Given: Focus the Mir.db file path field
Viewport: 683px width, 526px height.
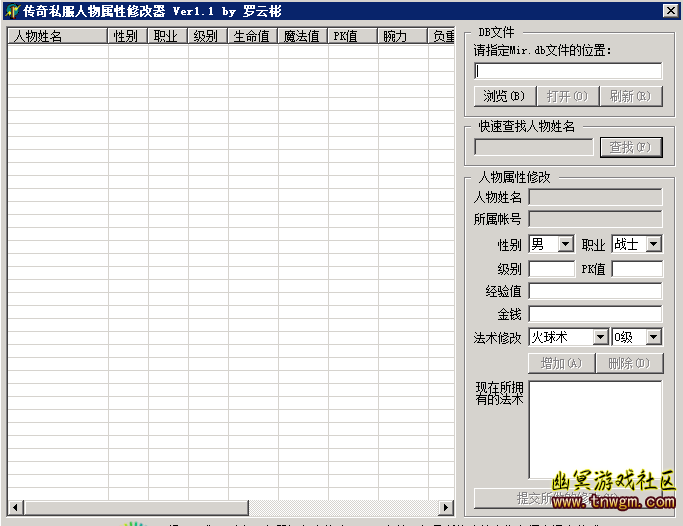Looking at the screenshot, I should point(568,71).
